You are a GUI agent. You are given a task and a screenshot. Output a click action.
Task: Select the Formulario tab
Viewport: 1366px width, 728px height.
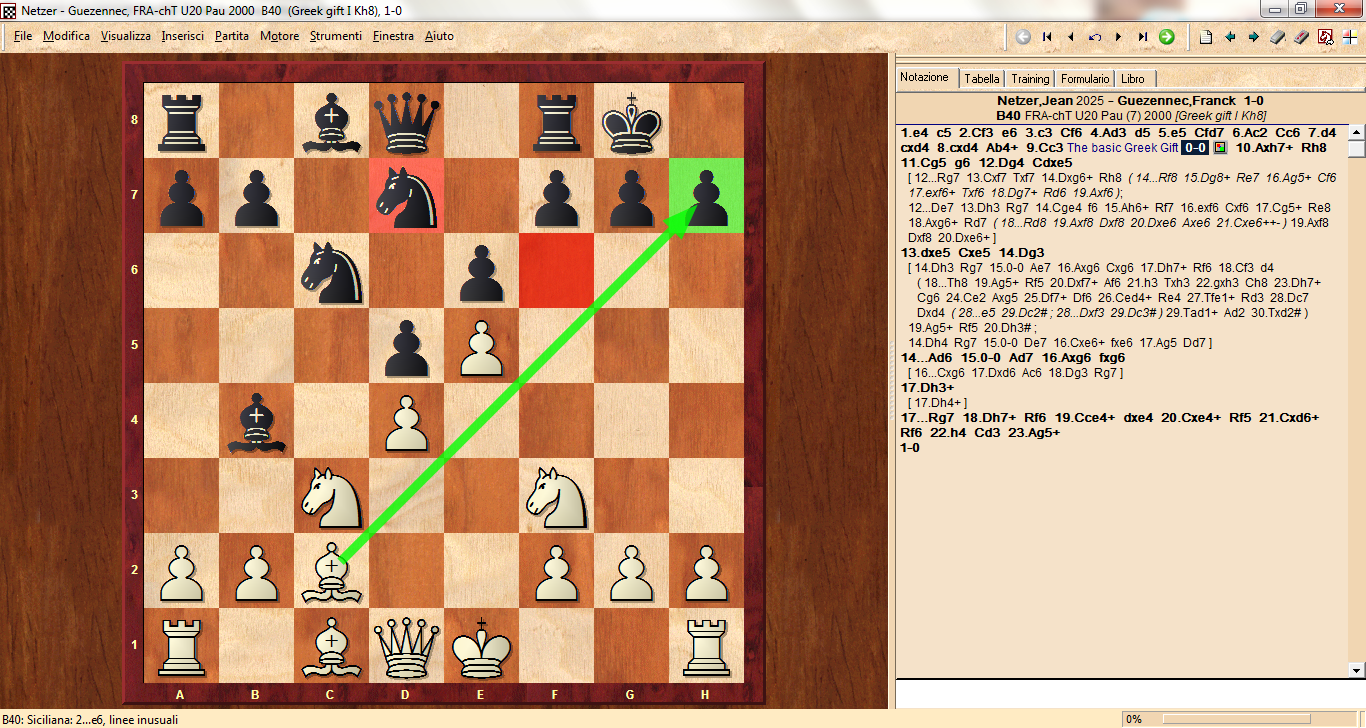[x=1085, y=78]
